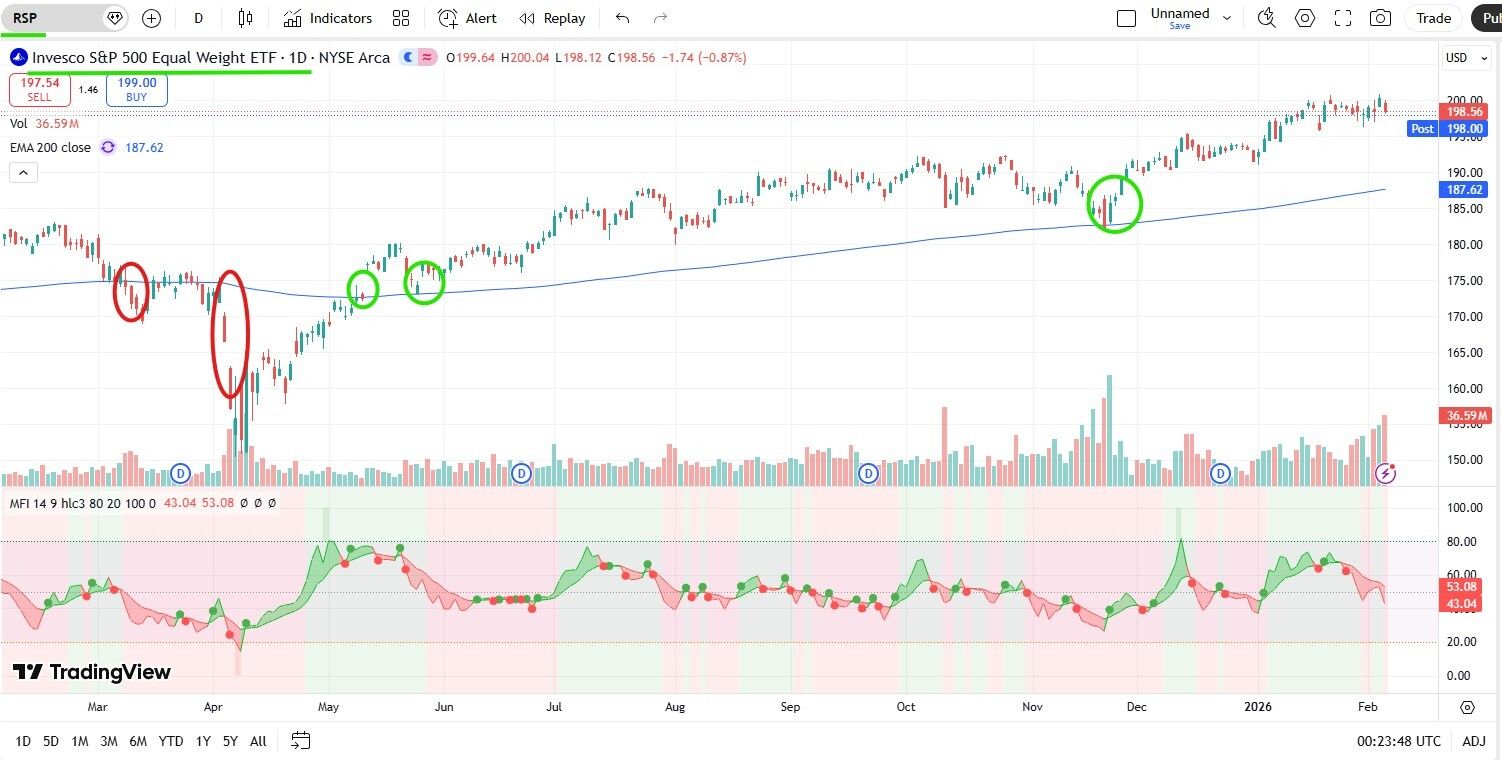Redo the chart action
1502x760 pixels.
click(660, 18)
